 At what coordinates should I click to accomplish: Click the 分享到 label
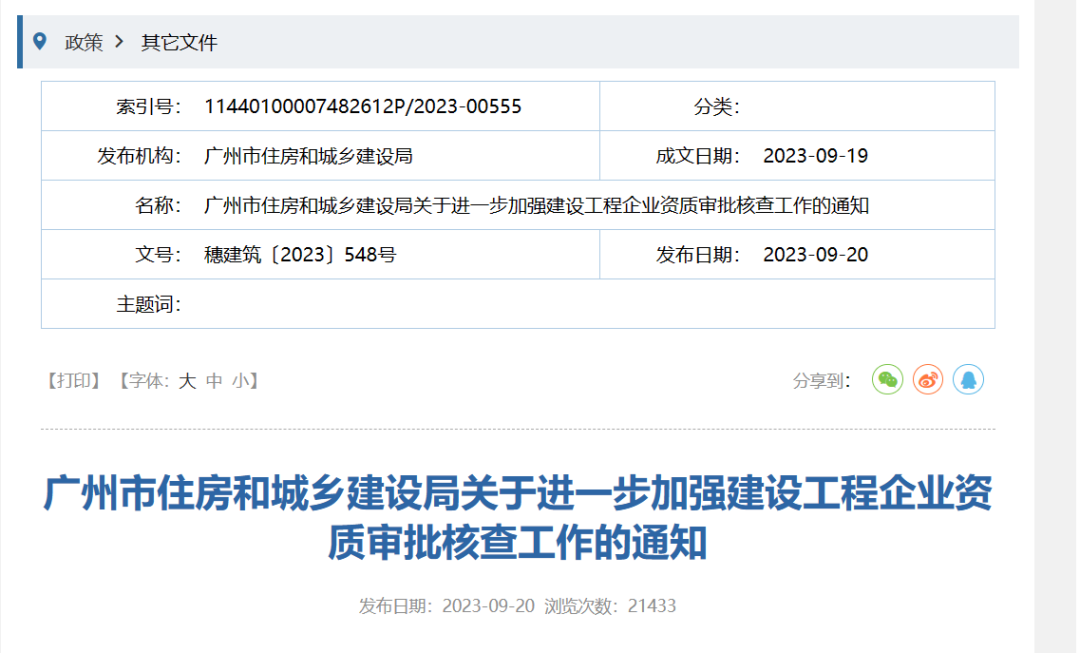822,381
